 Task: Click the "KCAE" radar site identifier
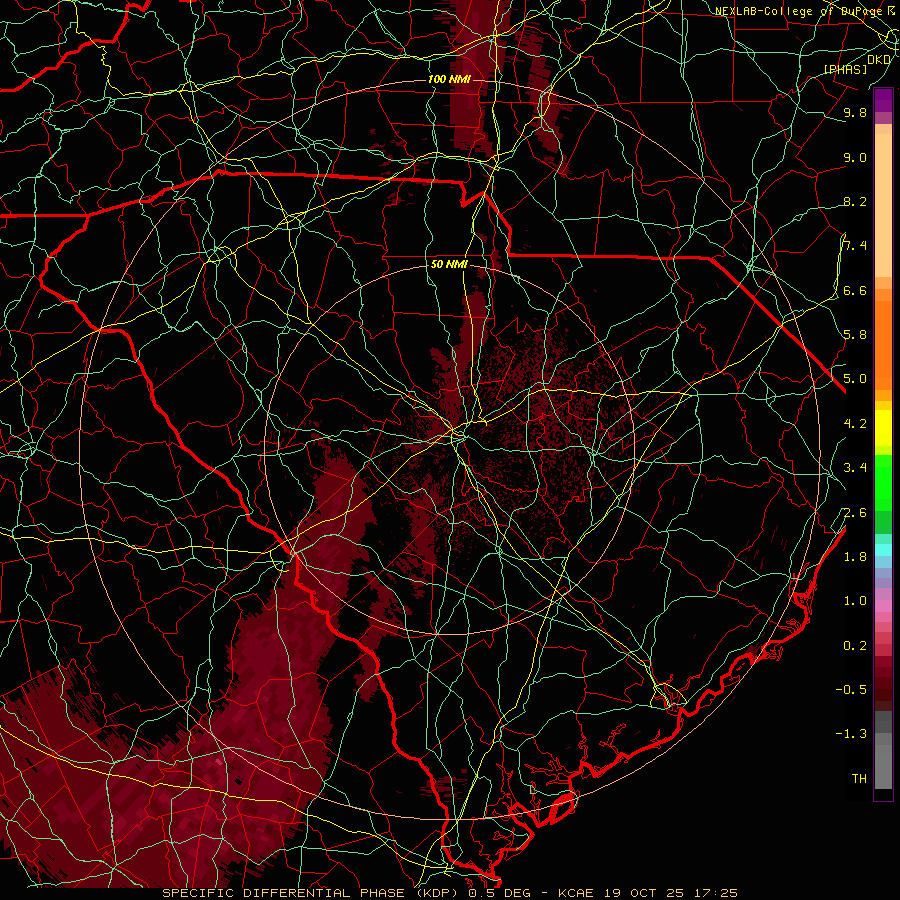point(577,893)
